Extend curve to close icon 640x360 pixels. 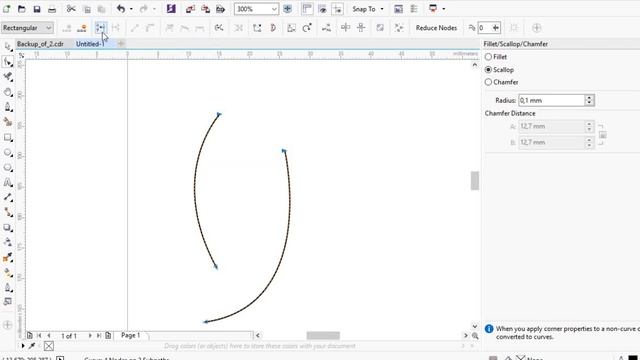(257, 28)
